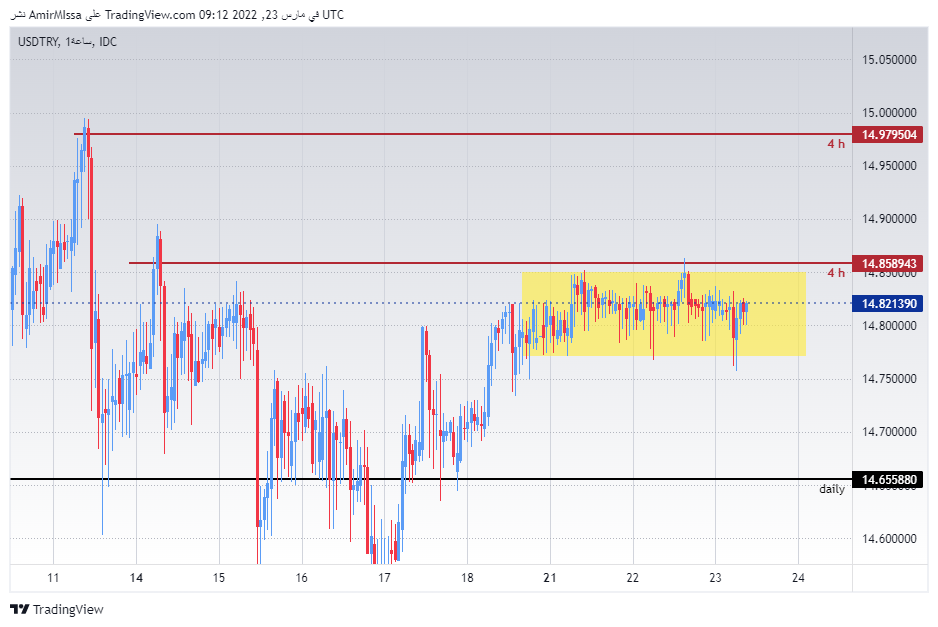938x627 pixels.
Task: Select the date 23 on the time axis
Action: coord(716,581)
